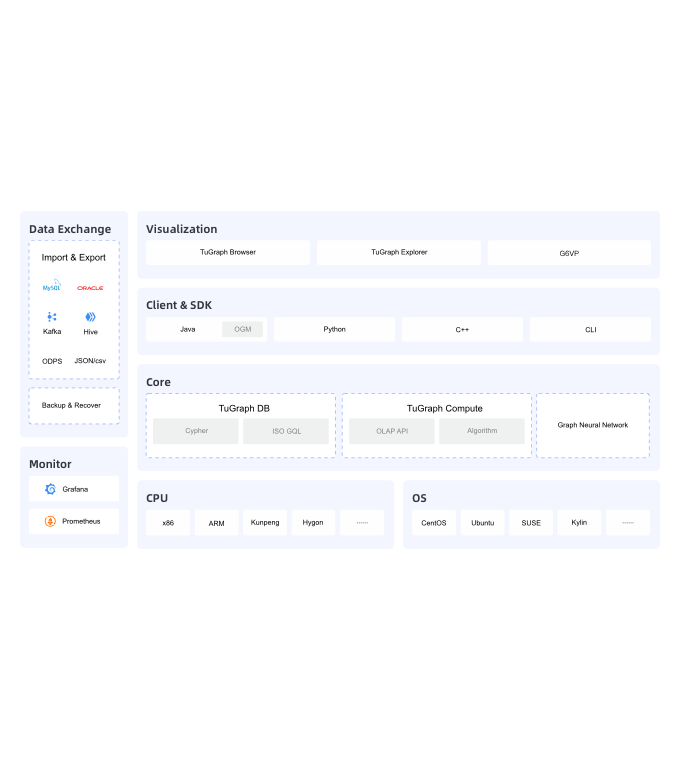Open the TuGraph Browser box
Screen dimensions: 680x760
tap(228, 252)
